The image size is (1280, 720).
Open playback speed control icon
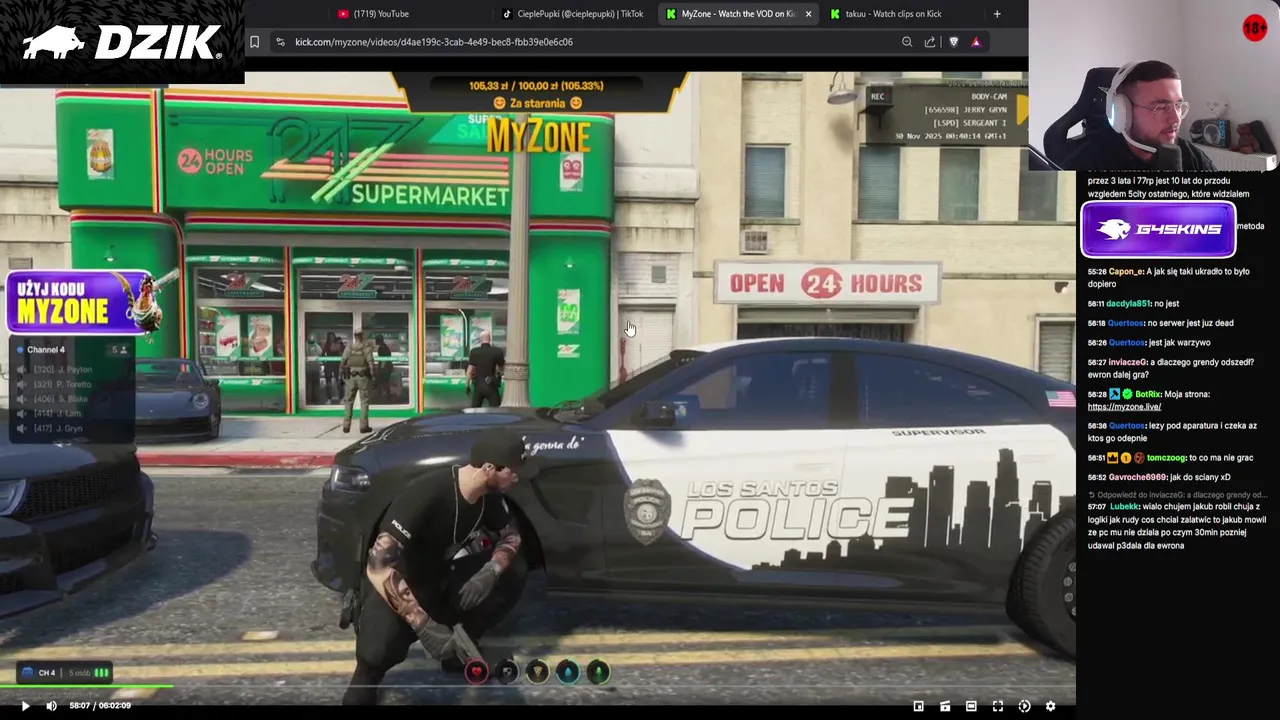1024,706
